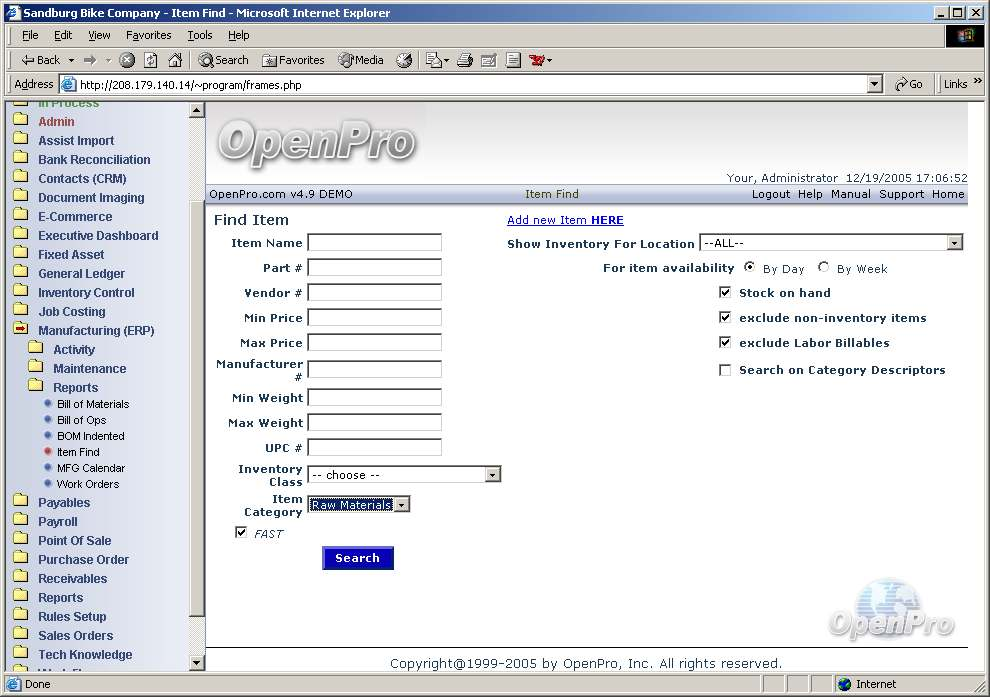Screen dimensions: 990x697
Task: Open the History toolbar icon
Action: click(x=404, y=60)
